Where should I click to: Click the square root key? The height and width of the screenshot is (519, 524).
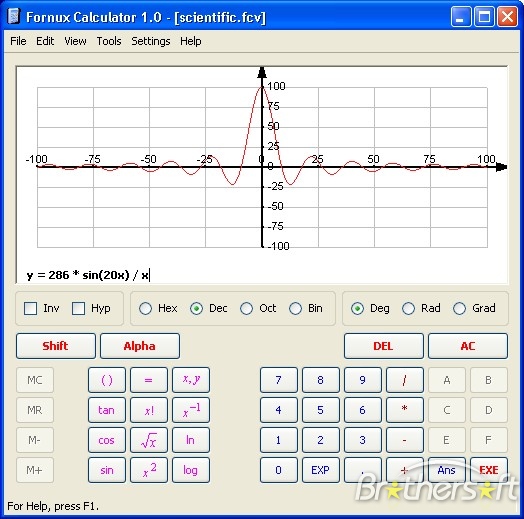[149, 440]
